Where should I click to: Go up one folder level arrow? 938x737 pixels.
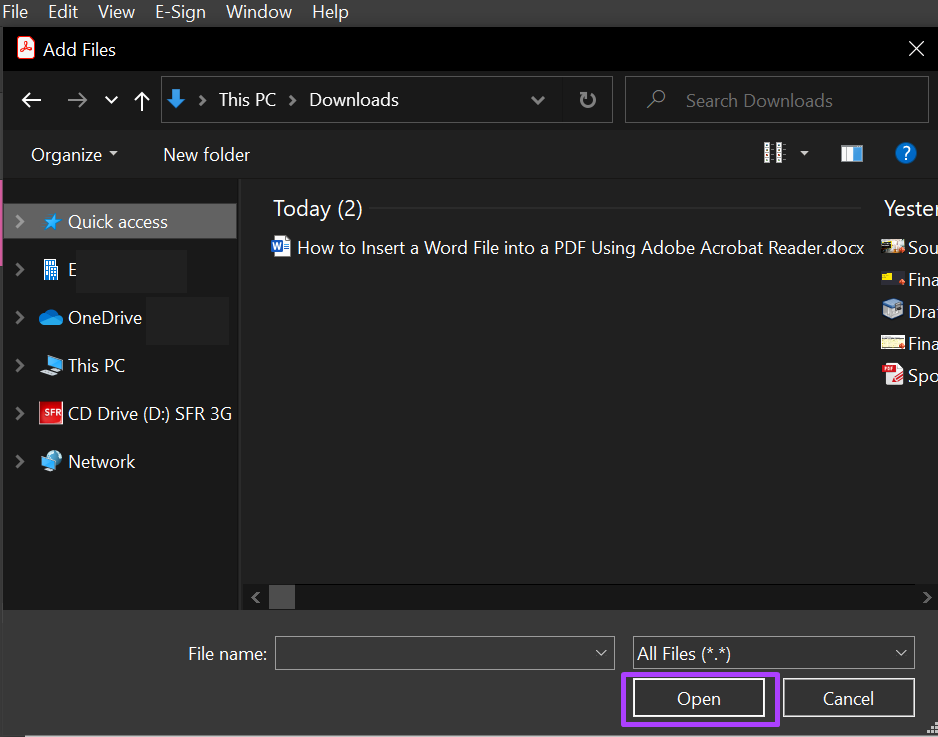click(x=142, y=100)
